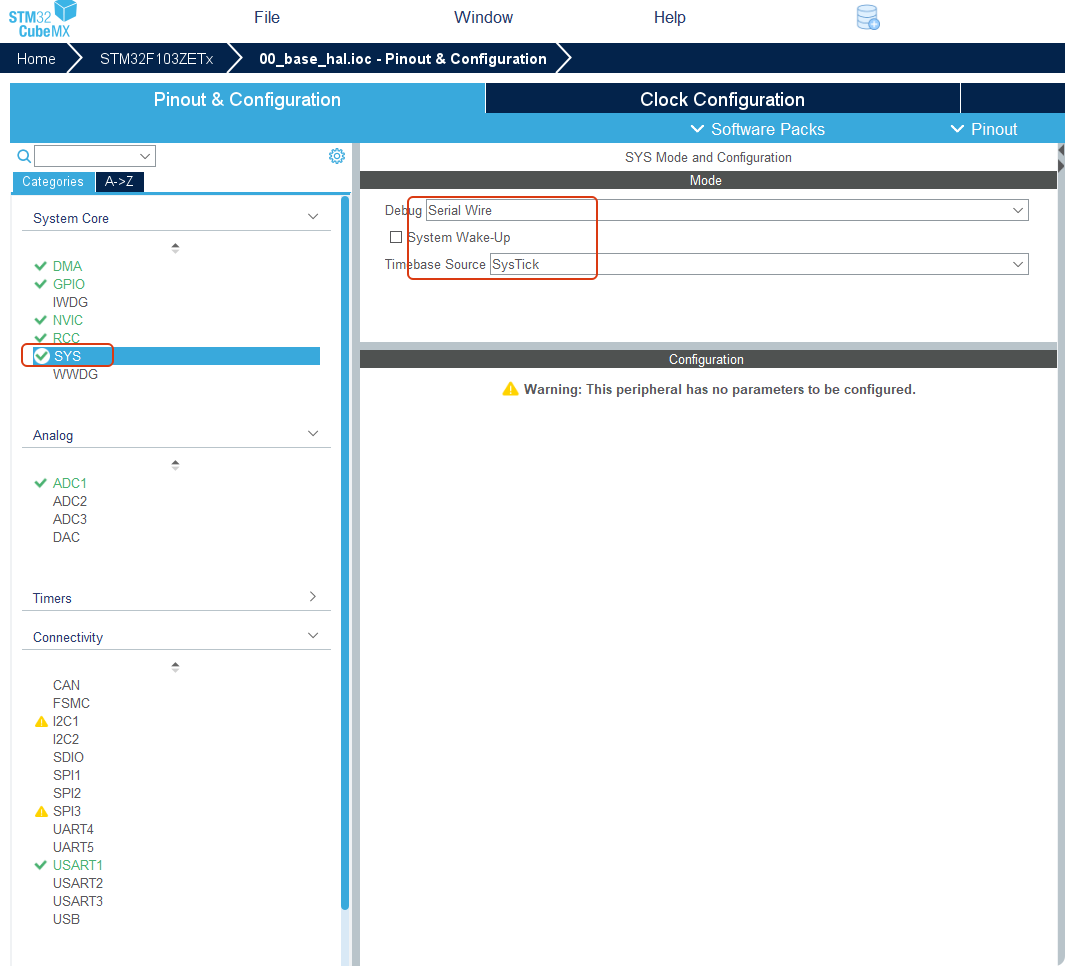Click the 00_base_hal.ioc breadcrumb
This screenshot has height=966, width=1065.
[403, 59]
